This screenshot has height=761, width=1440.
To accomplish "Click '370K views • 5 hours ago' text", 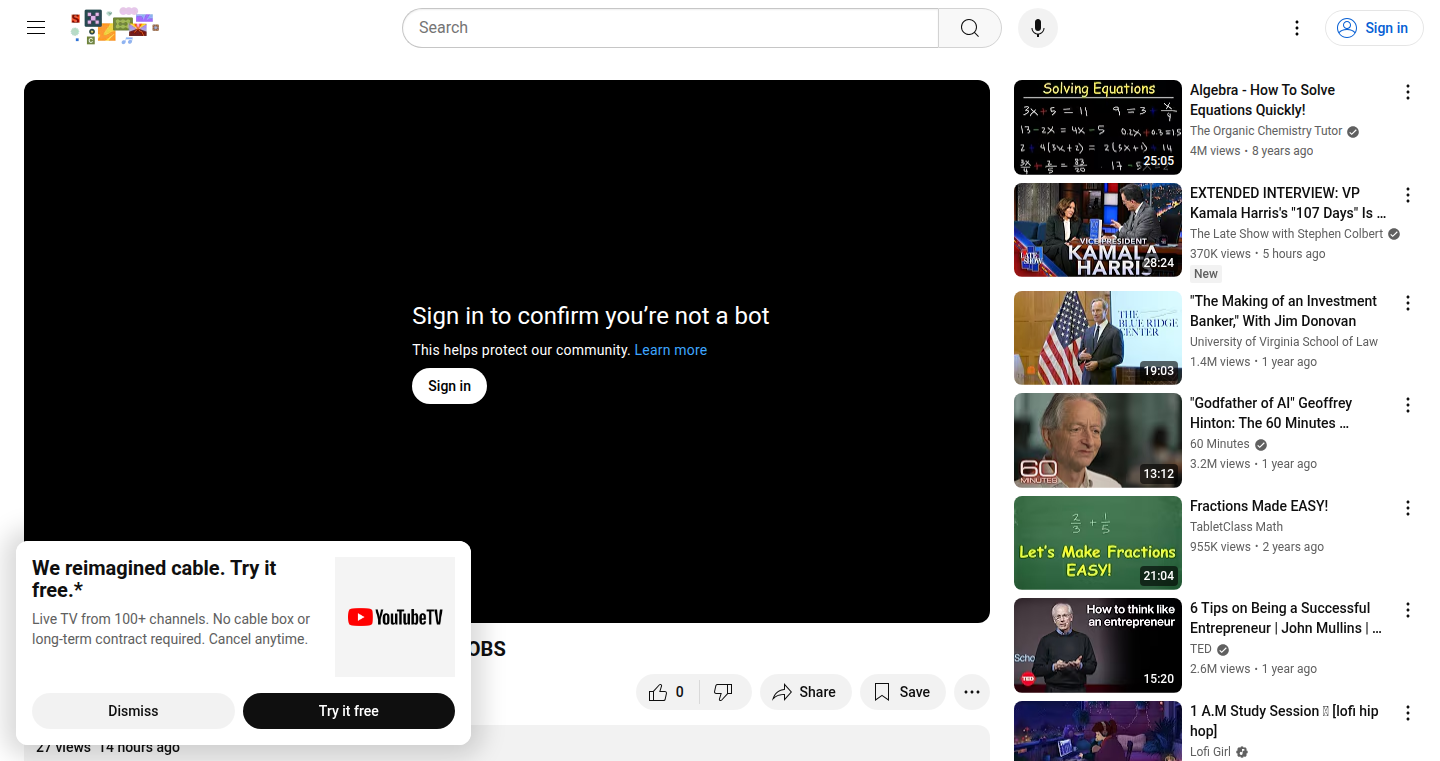I will [x=1258, y=254].
